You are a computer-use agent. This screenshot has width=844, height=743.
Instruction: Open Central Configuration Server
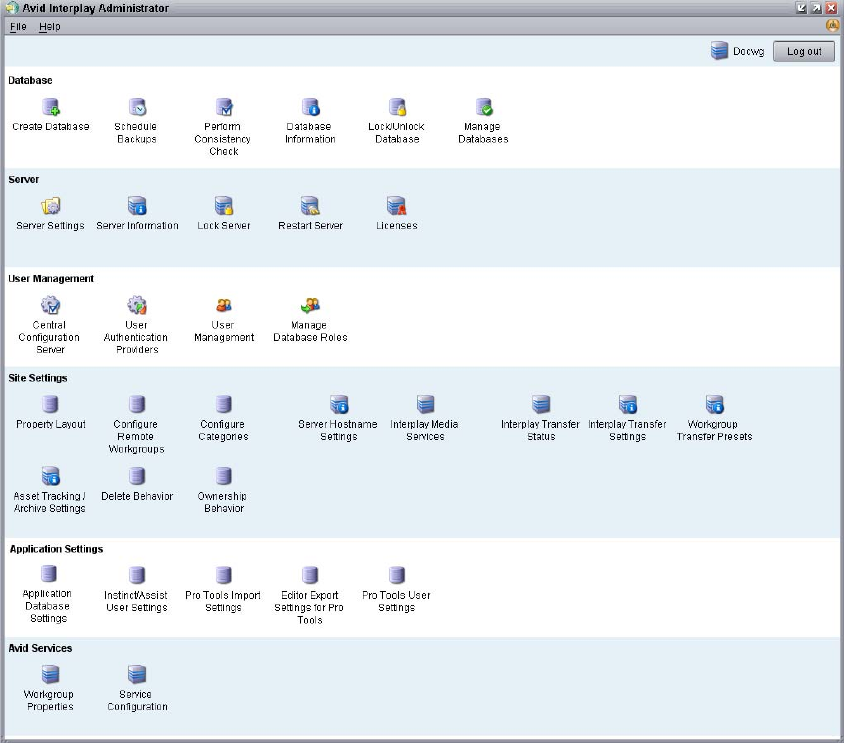(51, 305)
